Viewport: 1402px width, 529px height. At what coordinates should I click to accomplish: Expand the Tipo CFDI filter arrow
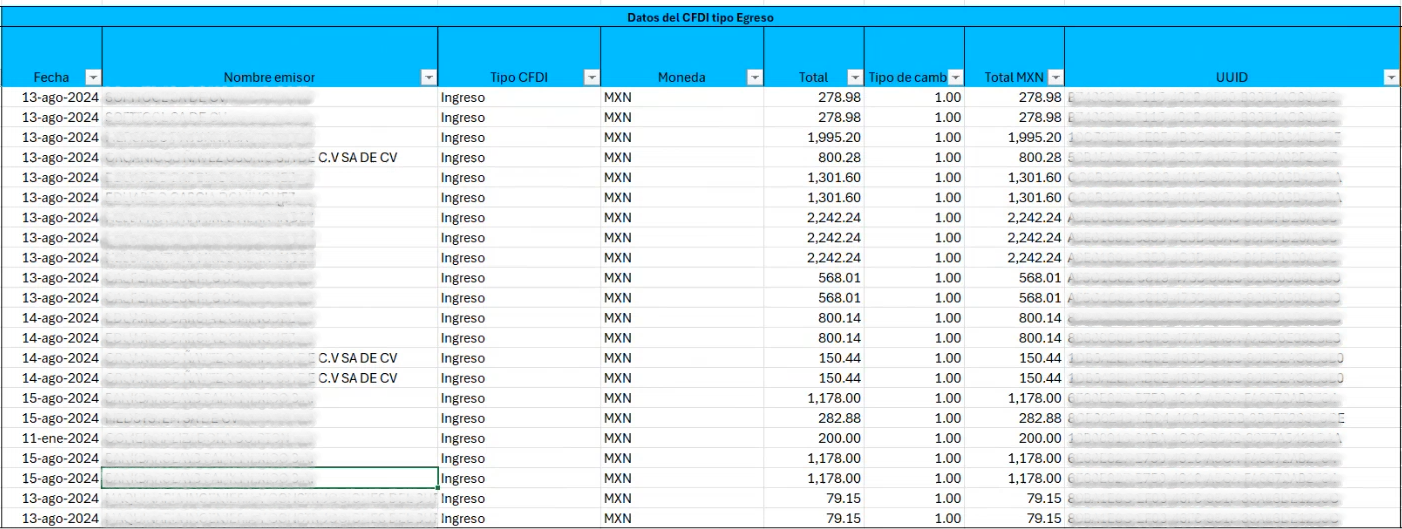click(x=591, y=77)
